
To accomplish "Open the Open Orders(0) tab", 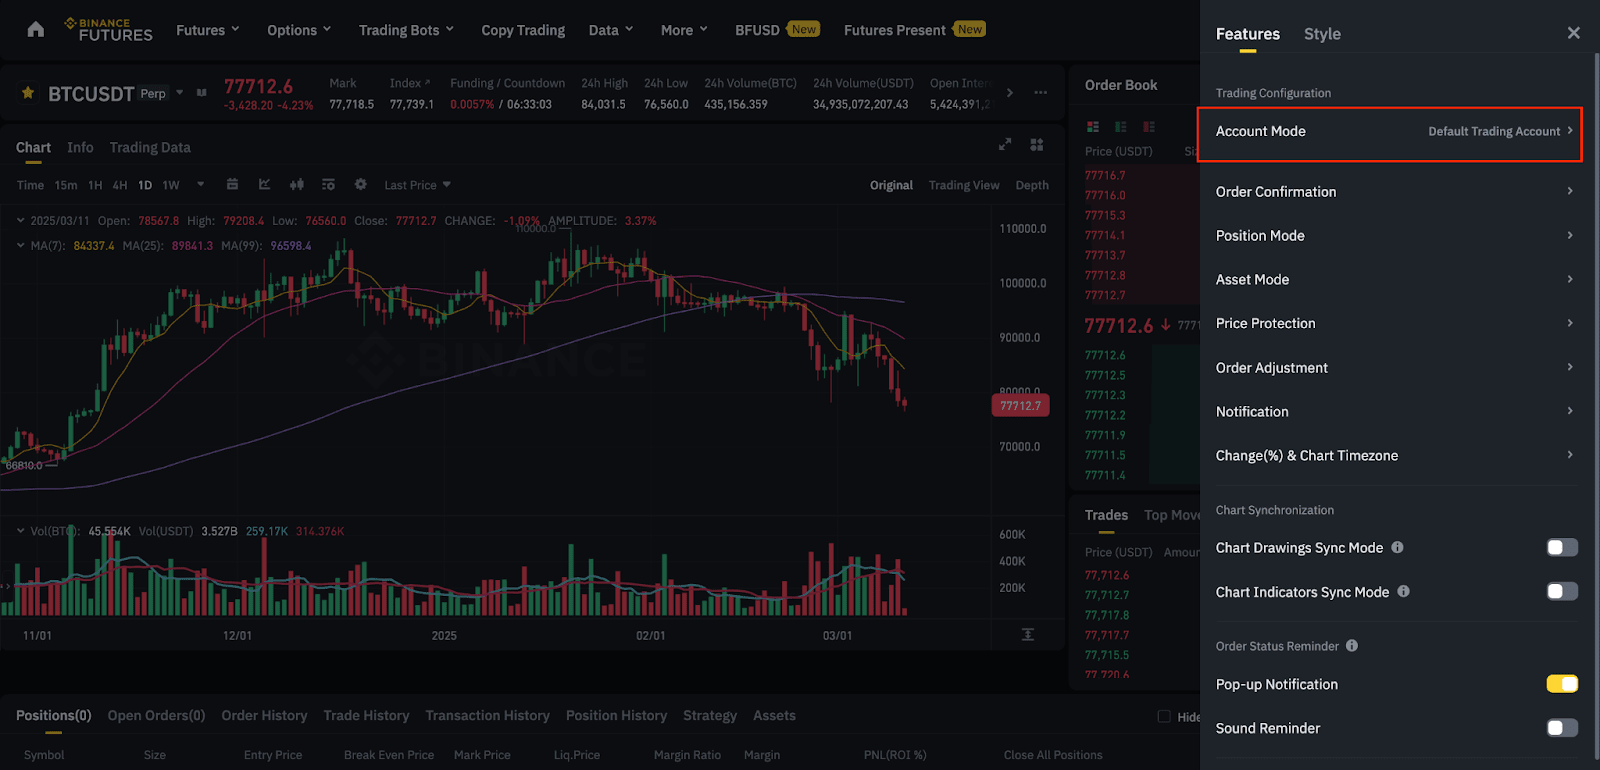I will (x=156, y=715).
